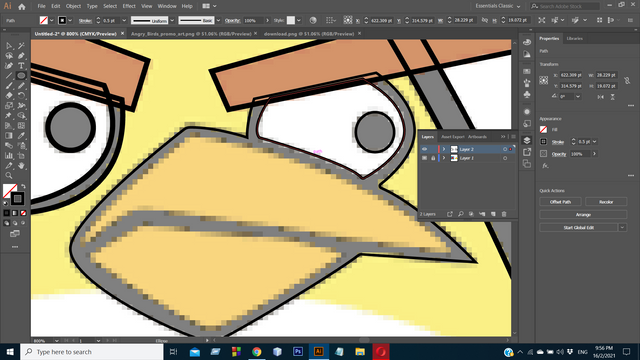This screenshot has height=360, width=640.
Task: Flip vertically icon in Transform section
Action: (x=613, y=97)
